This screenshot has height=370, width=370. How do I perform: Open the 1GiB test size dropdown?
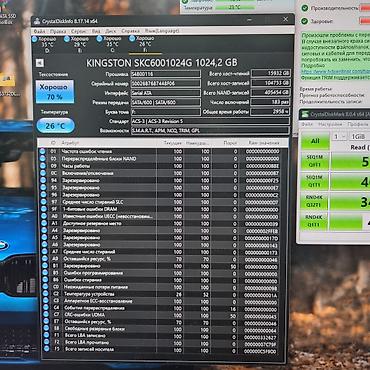tap(359, 137)
